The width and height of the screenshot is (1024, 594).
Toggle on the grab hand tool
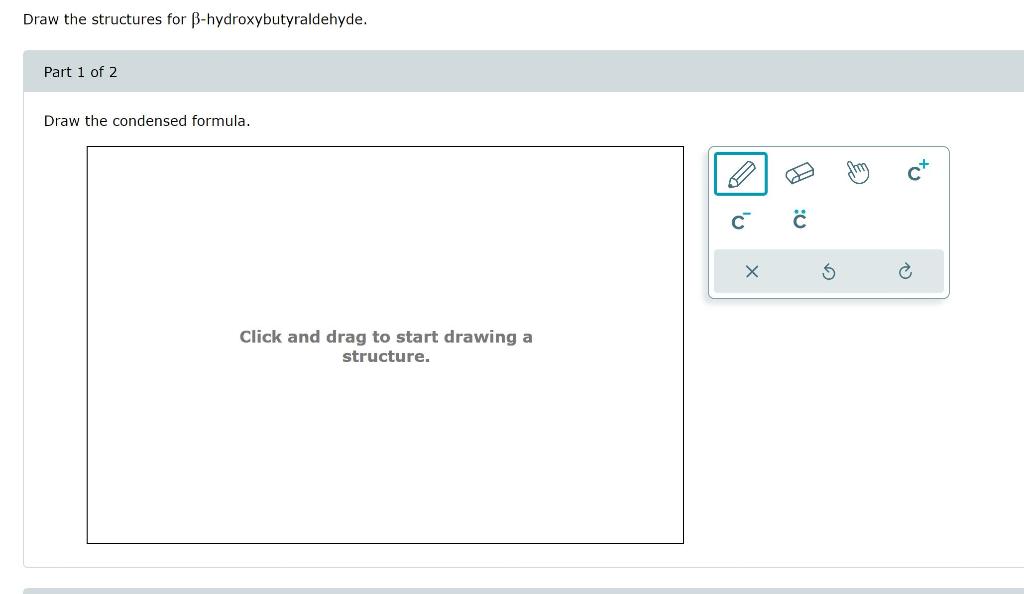(858, 173)
